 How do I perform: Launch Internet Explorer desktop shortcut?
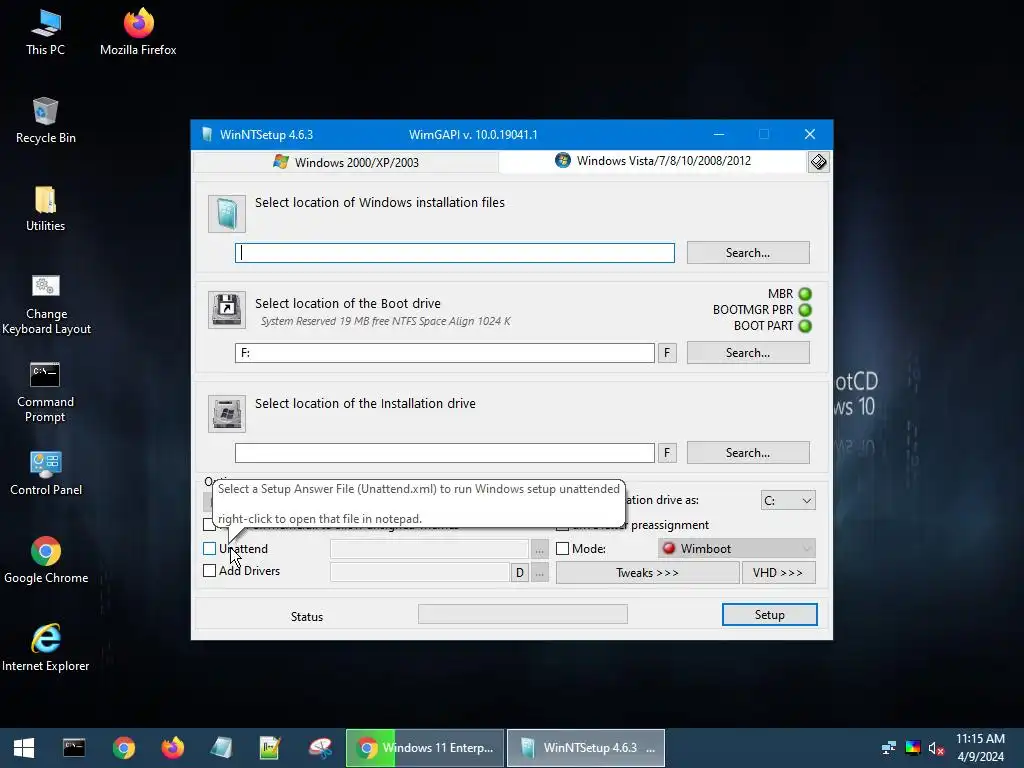[x=46, y=648]
